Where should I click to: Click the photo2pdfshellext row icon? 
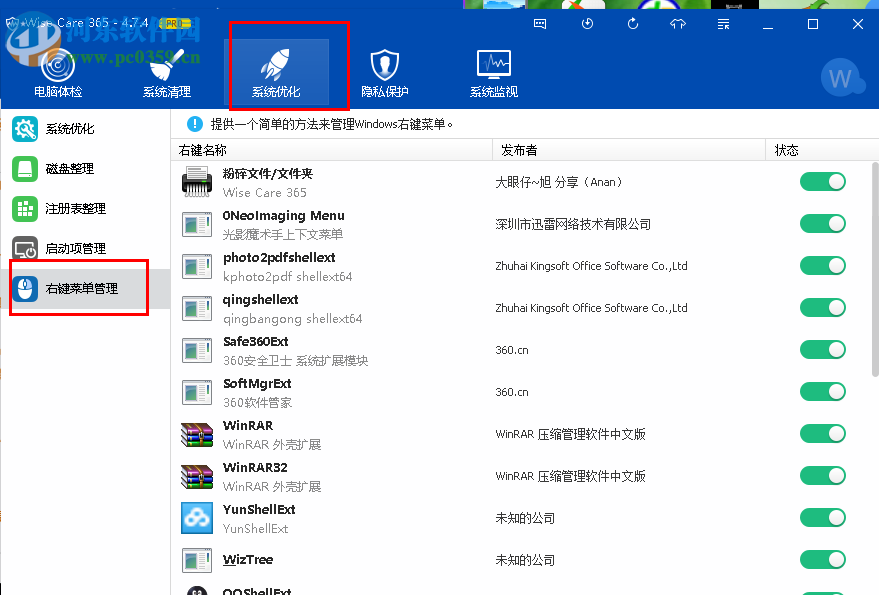(x=197, y=266)
